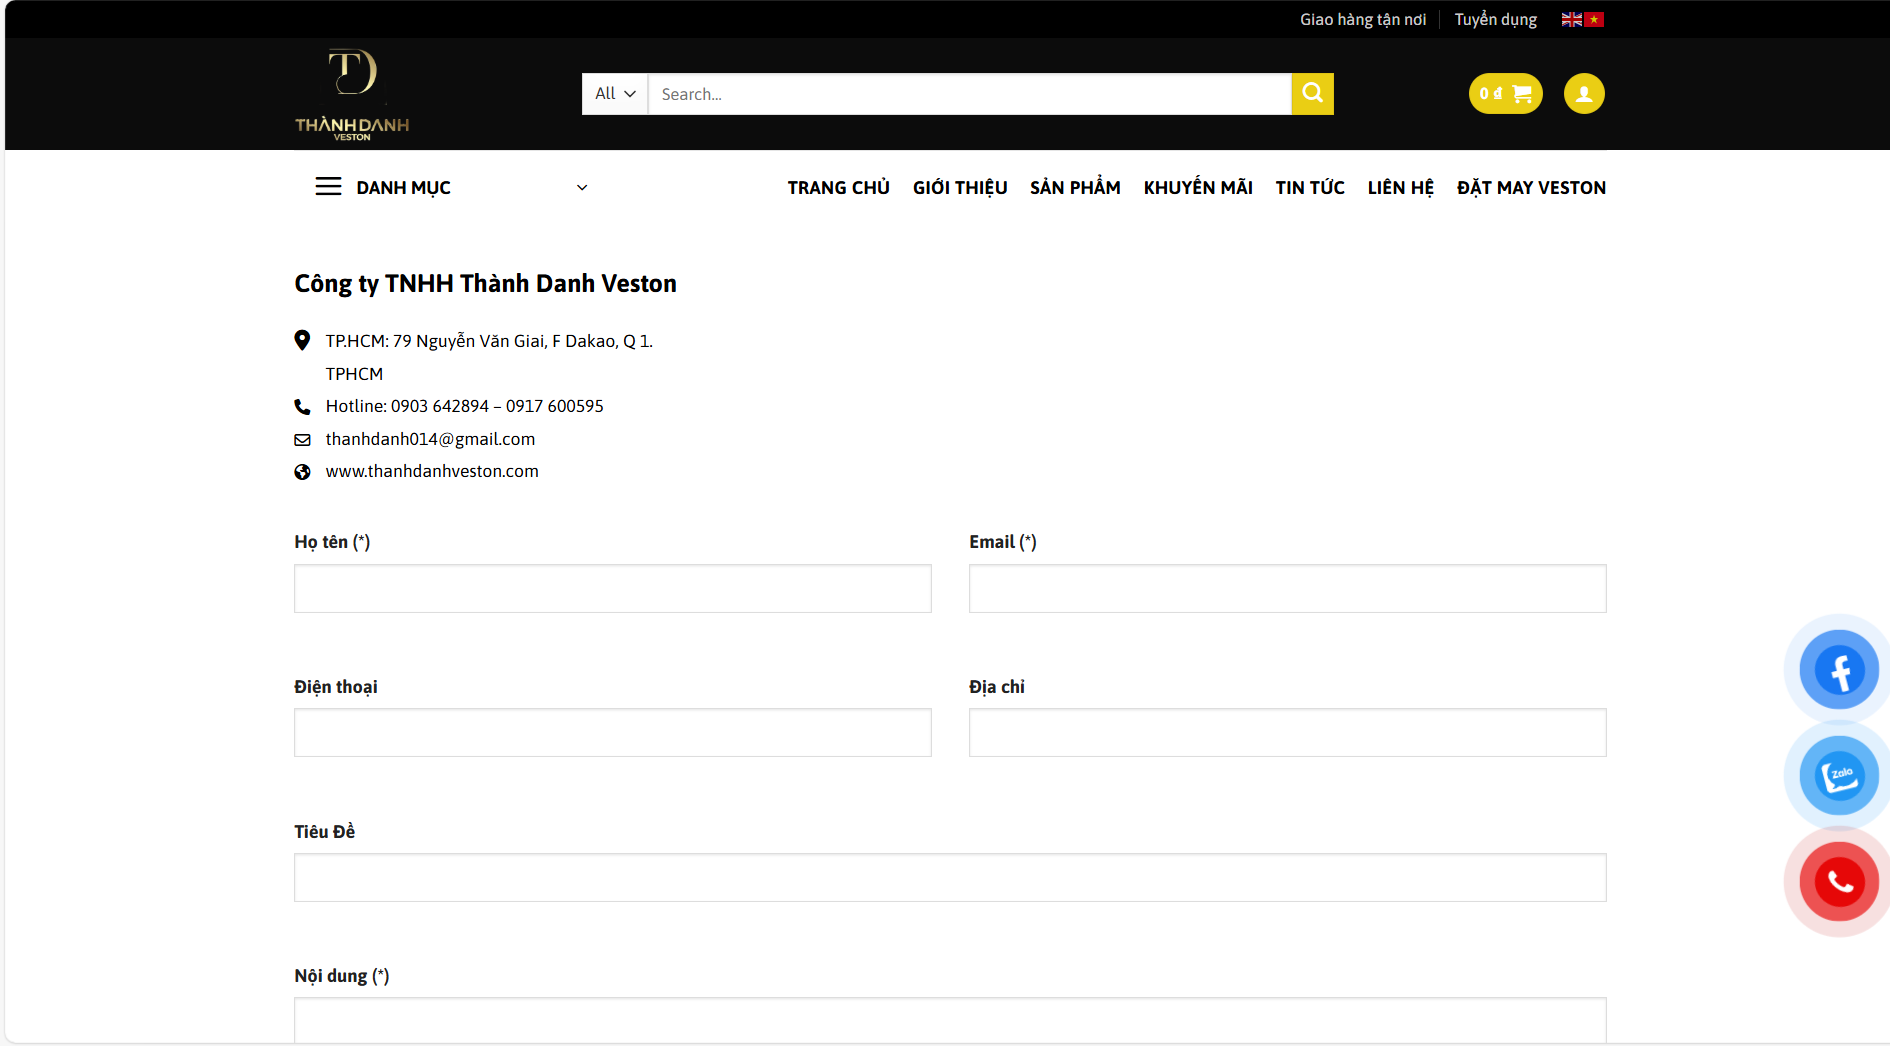
Task: Click the user account icon
Action: [1583, 94]
